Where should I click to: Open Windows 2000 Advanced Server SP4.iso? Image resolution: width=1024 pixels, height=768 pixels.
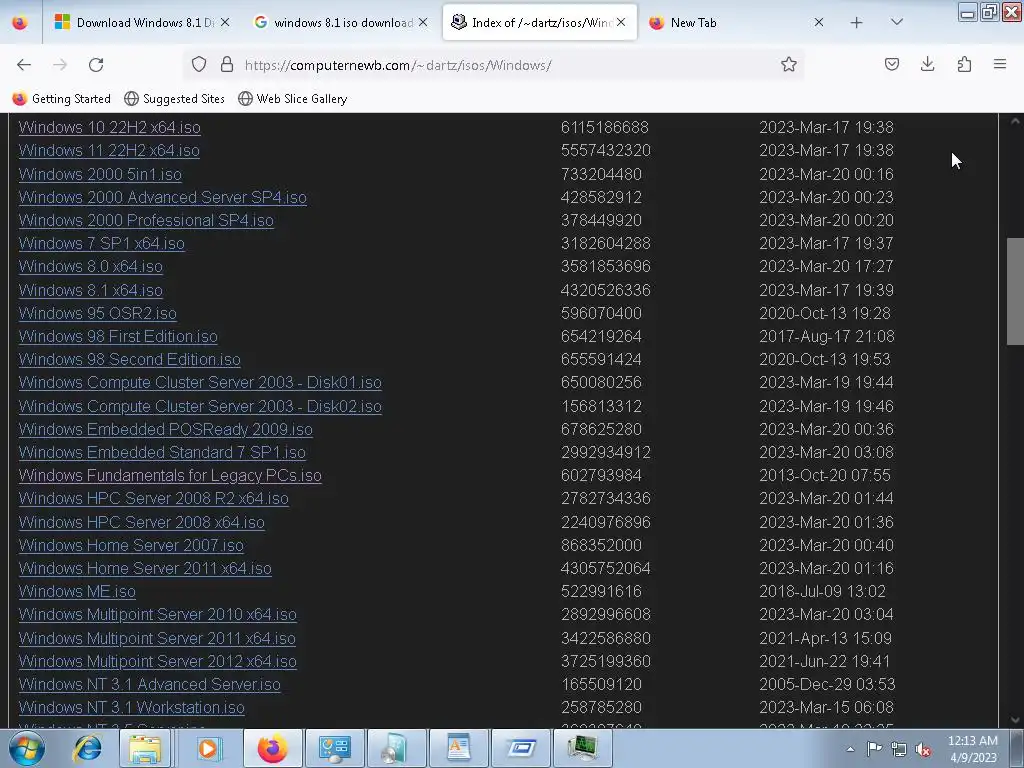click(x=163, y=197)
